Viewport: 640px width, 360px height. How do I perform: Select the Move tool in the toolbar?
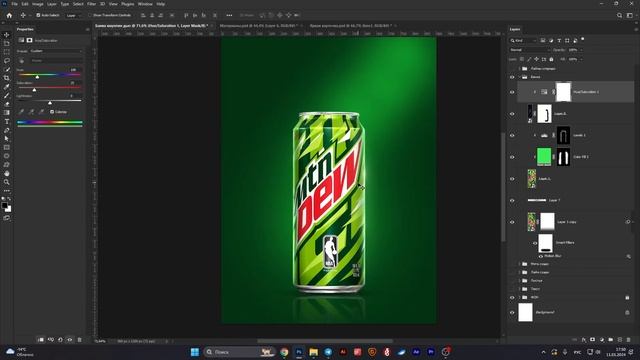click(7, 35)
